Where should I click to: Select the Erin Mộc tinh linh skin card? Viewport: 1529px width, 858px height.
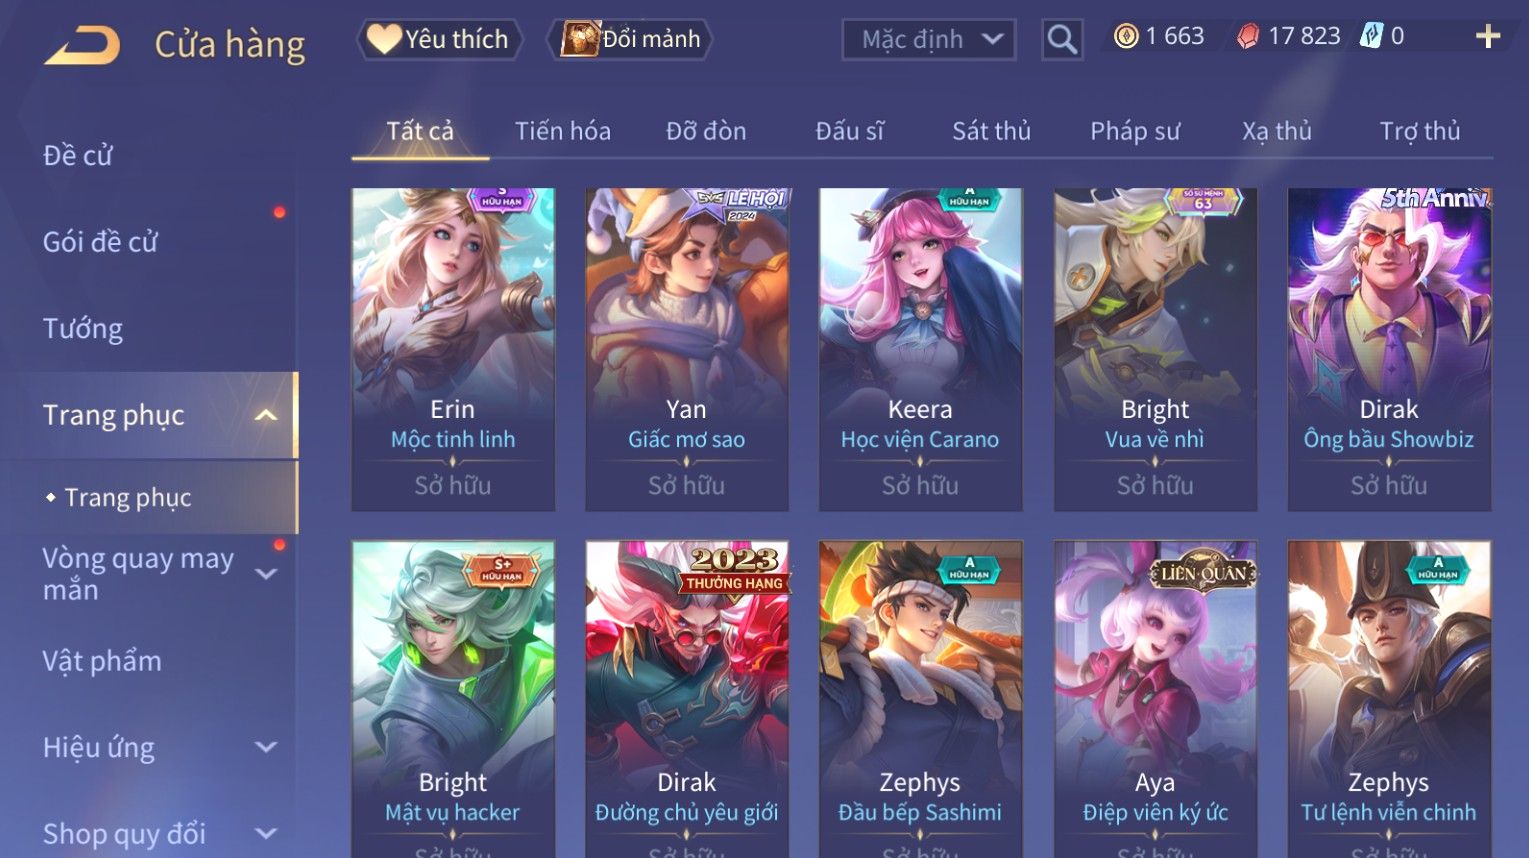tap(453, 349)
